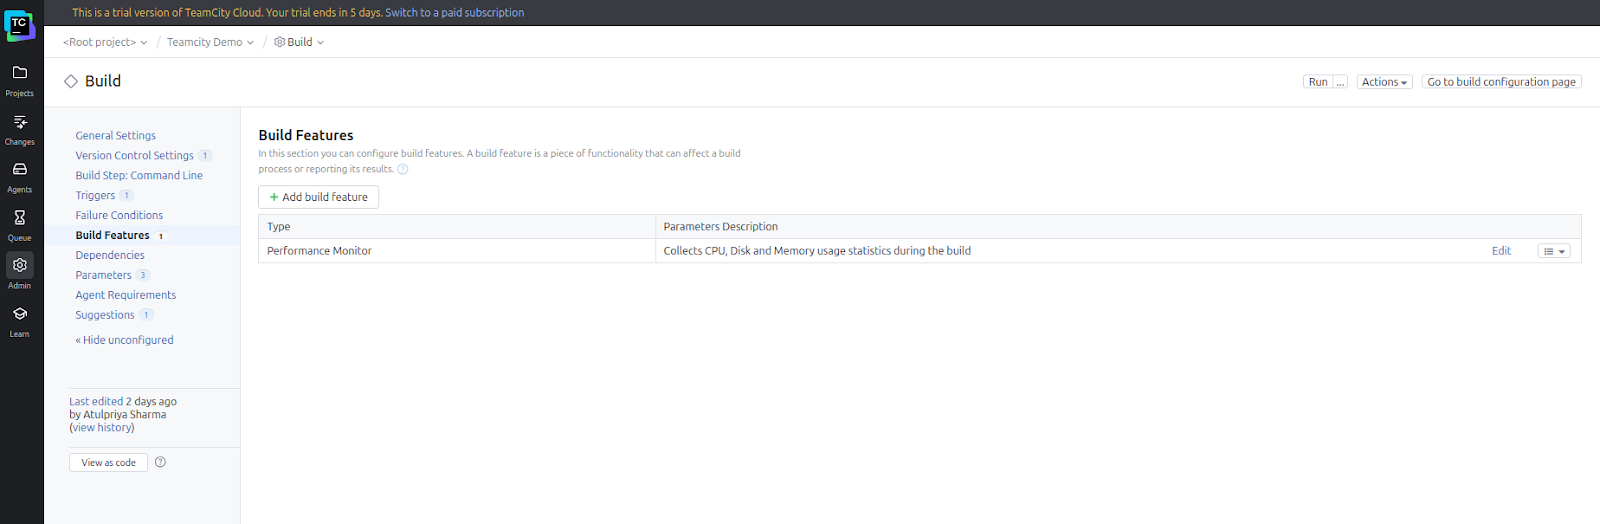1600x524 pixels.
Task: Open Version Control Settings section
Action: coord(135,155)
